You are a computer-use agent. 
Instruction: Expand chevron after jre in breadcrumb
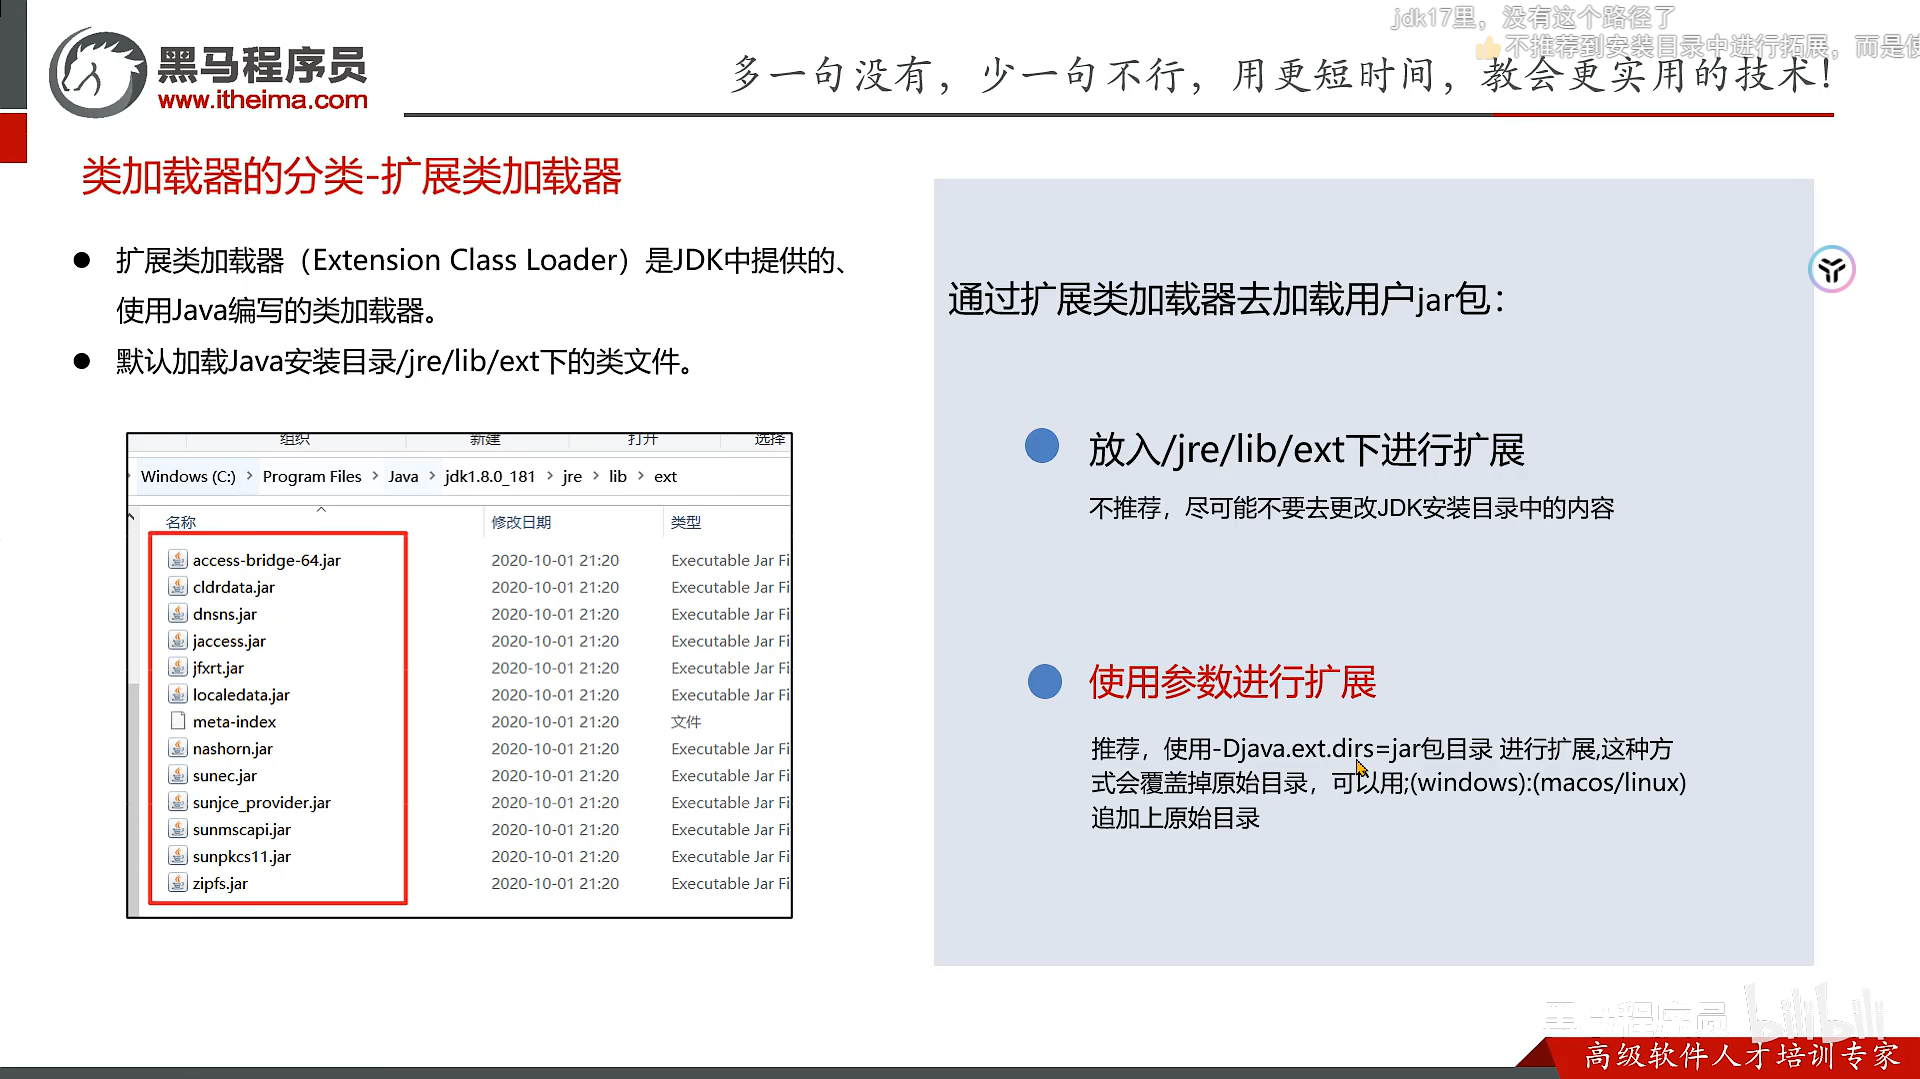596,476
